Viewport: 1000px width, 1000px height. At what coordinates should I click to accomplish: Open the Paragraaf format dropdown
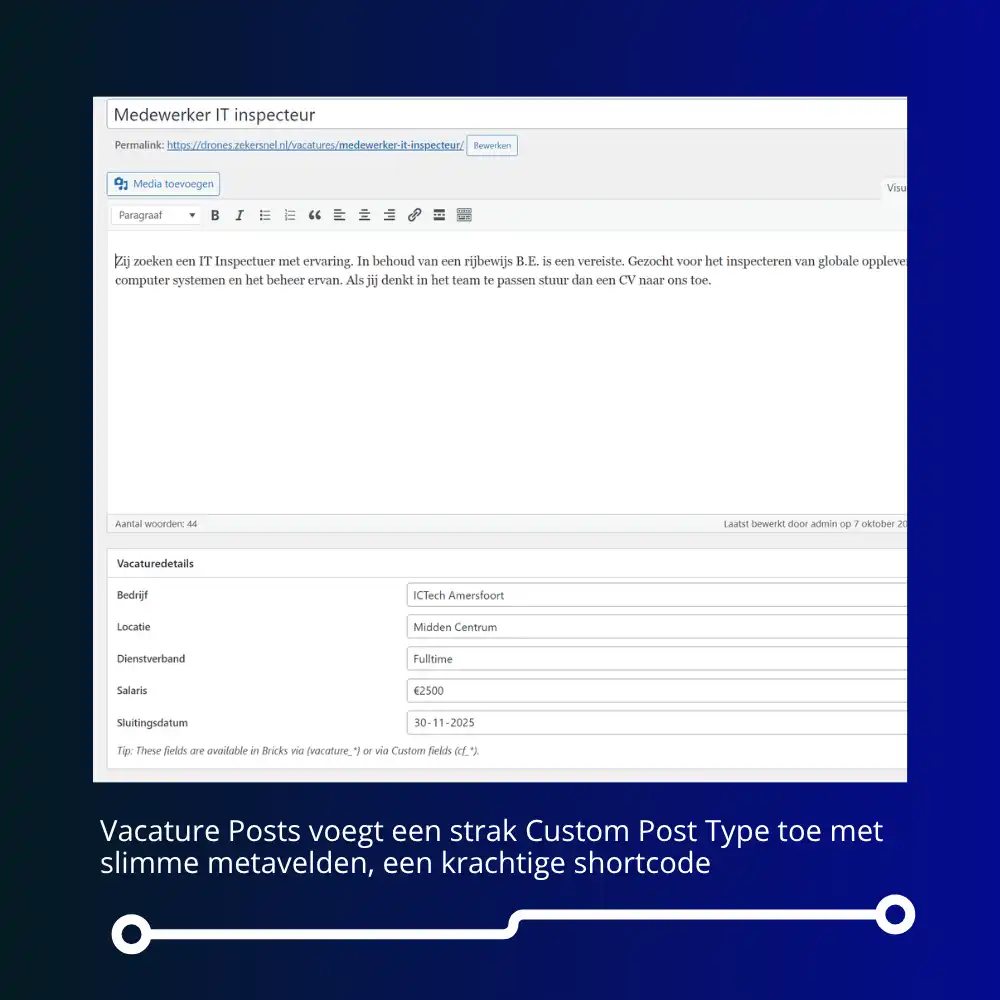coord(157,215)
